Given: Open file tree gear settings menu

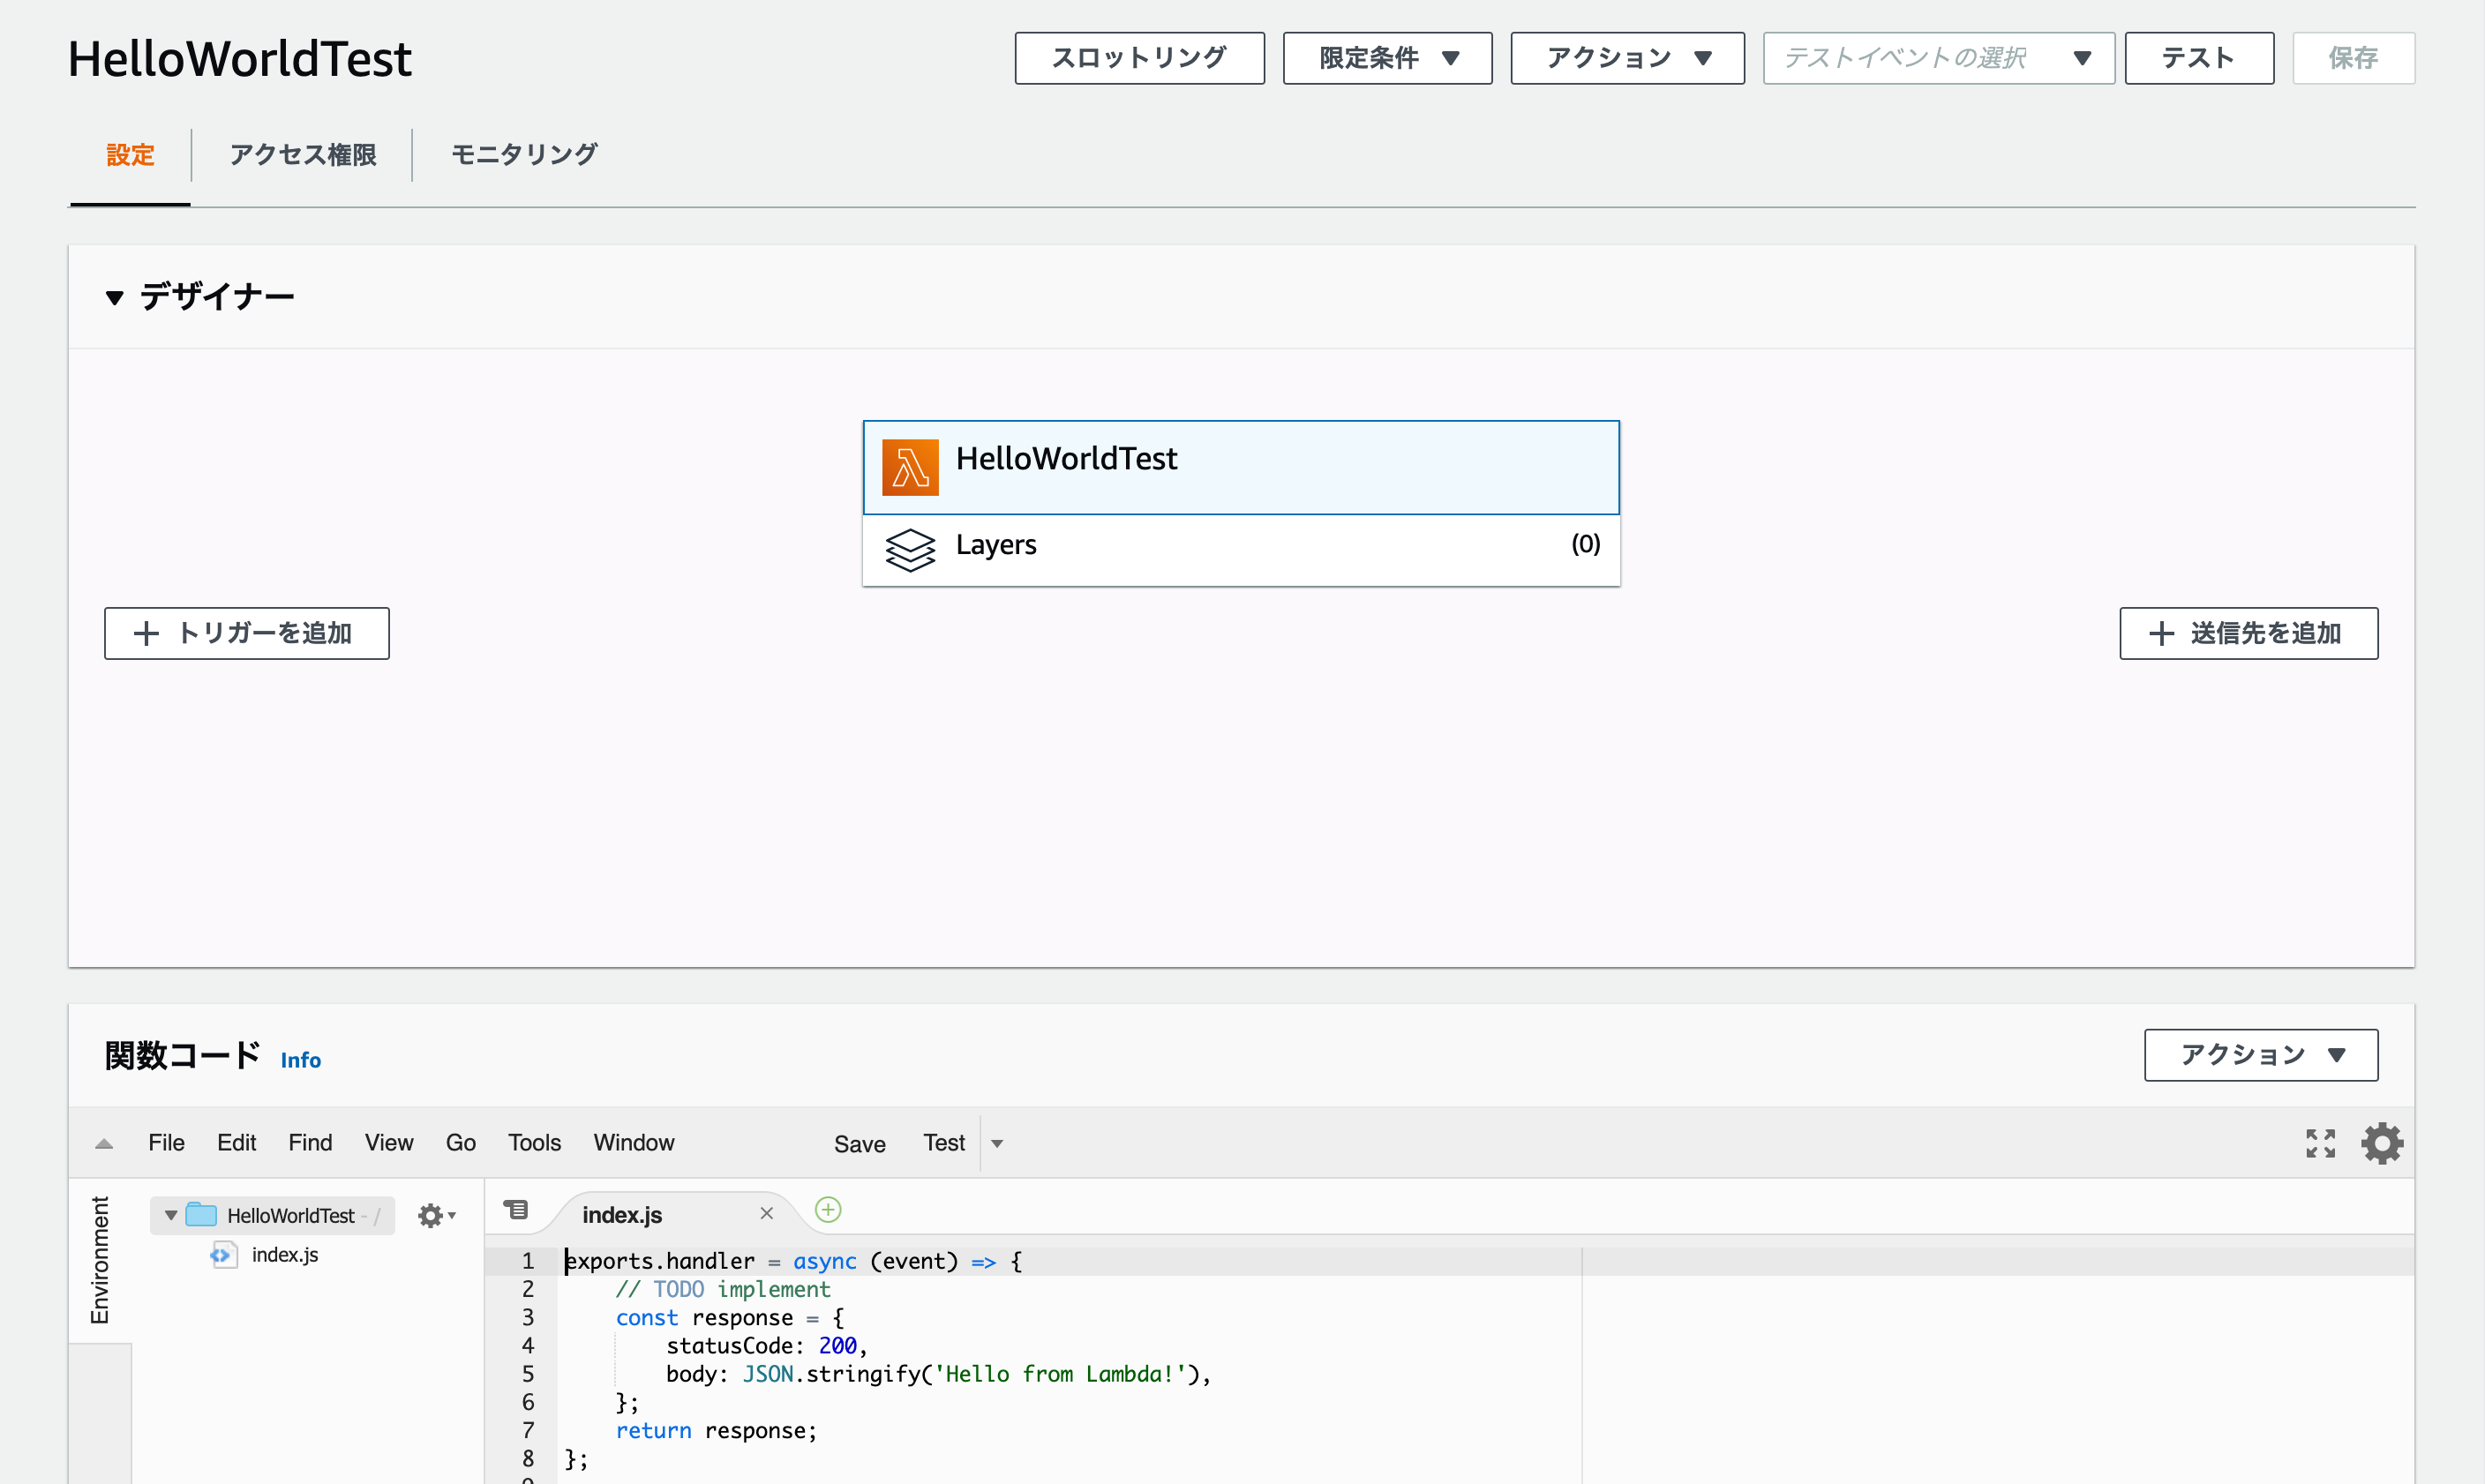Looking at the screenshot, I should [x=435, y=1215].
